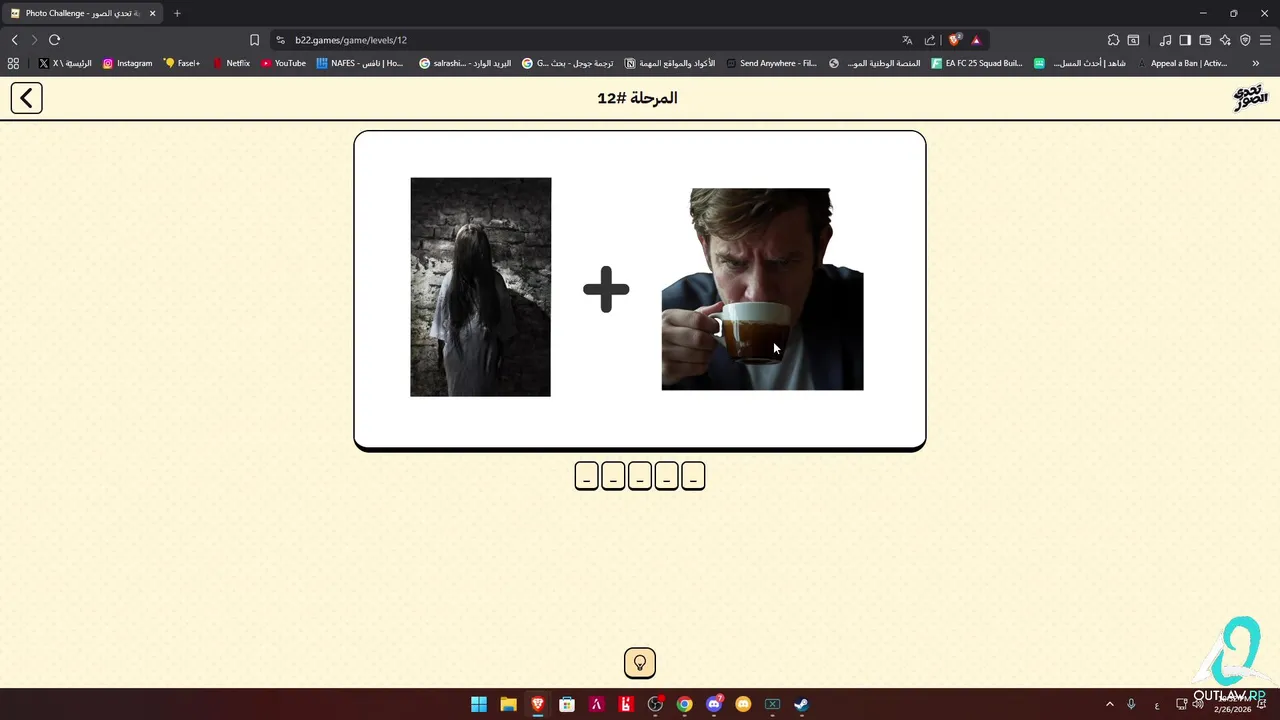Open the Netflix bookmark

coord(231,63)
